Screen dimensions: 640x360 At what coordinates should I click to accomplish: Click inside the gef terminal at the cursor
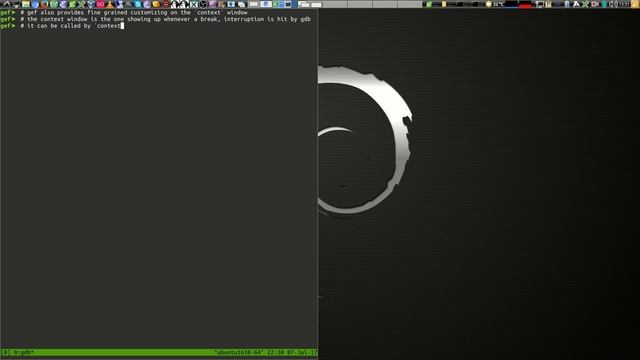coord(122,26)
